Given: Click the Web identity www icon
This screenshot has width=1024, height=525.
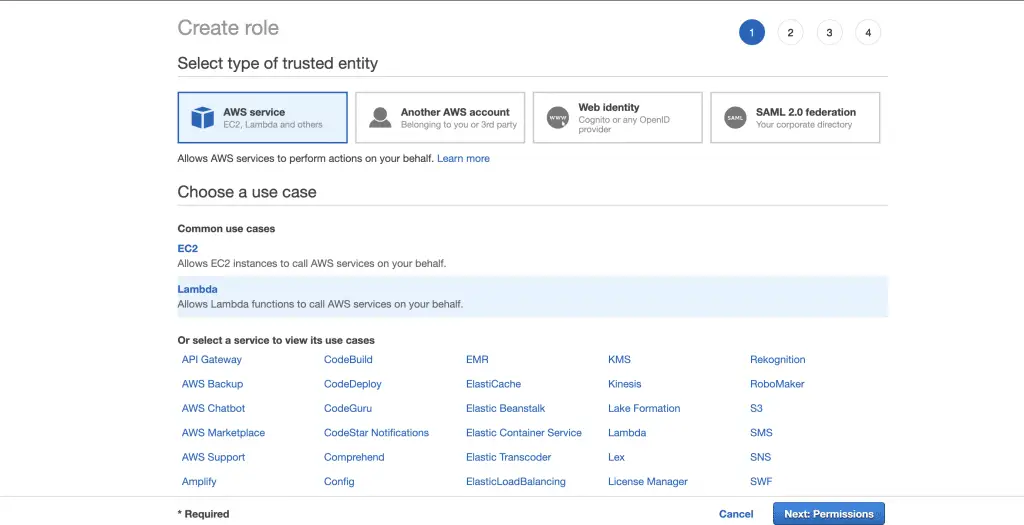Looking at the screenshot, I should [558, 118].
